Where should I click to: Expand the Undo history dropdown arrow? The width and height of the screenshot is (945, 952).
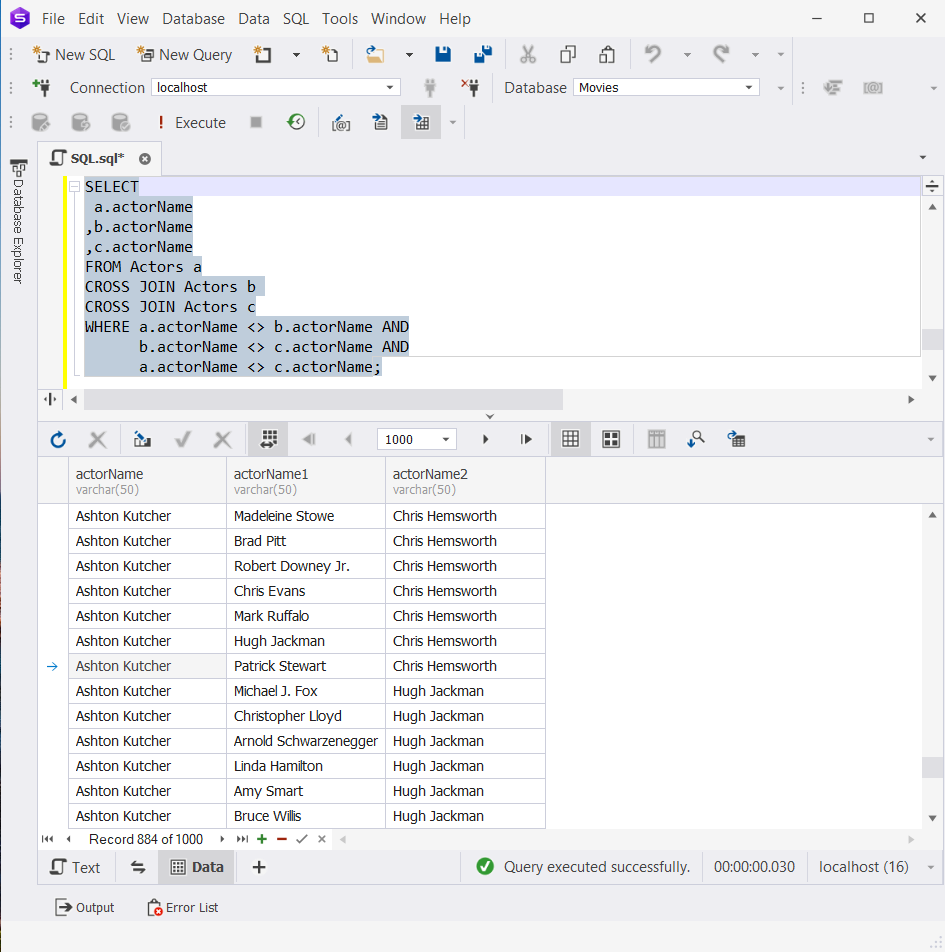[687, 55]
